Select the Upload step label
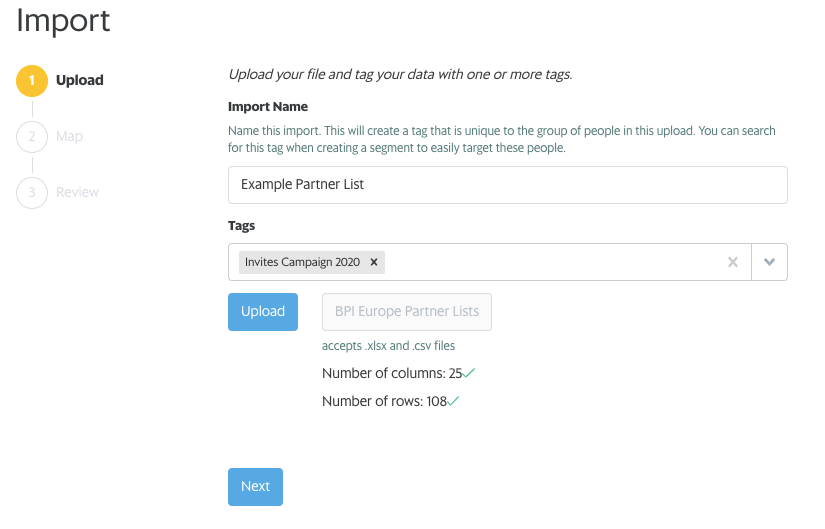The height and width of the screenshot is (529, 825). pos(79,80)
